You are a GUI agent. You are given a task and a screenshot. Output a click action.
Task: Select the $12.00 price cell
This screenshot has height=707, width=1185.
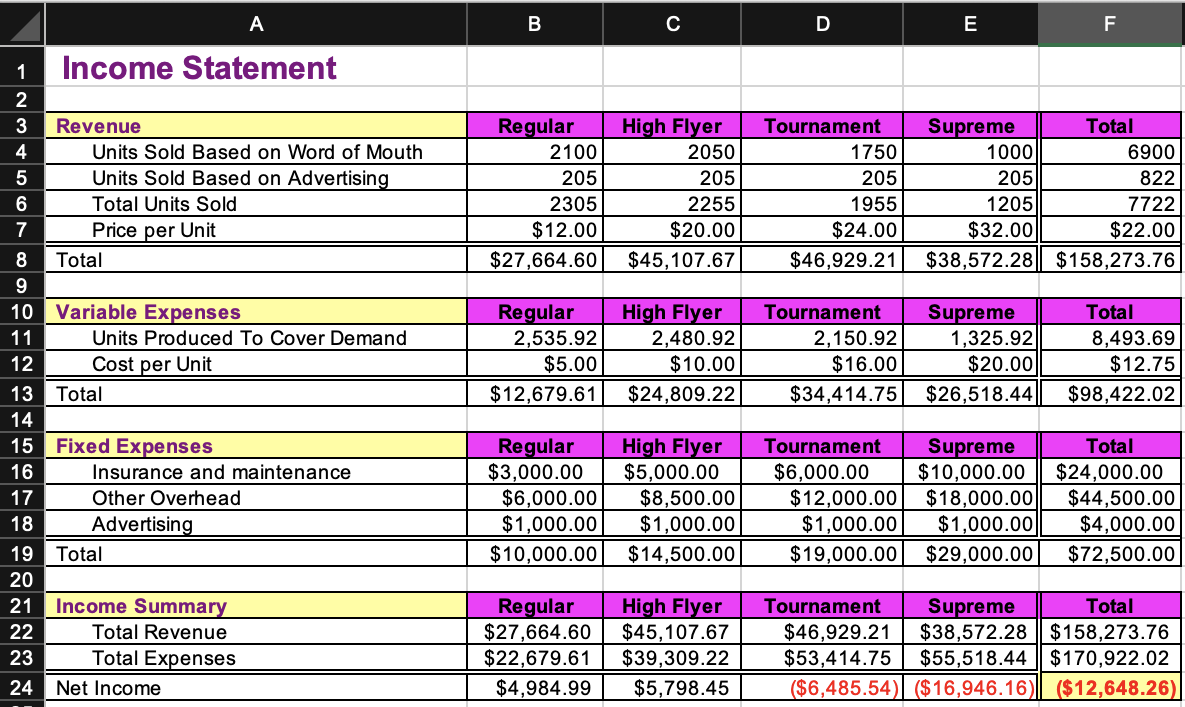tap(535, 230)
